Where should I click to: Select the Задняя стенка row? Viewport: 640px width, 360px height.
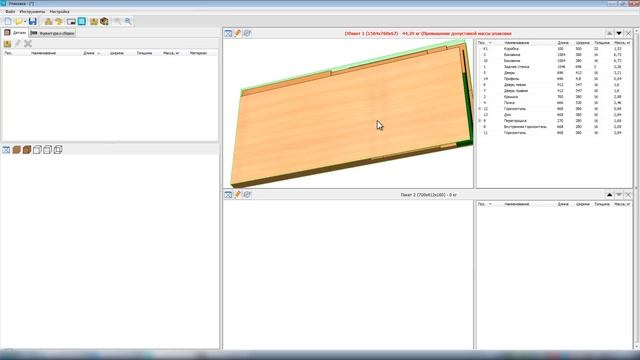point(554,67)
